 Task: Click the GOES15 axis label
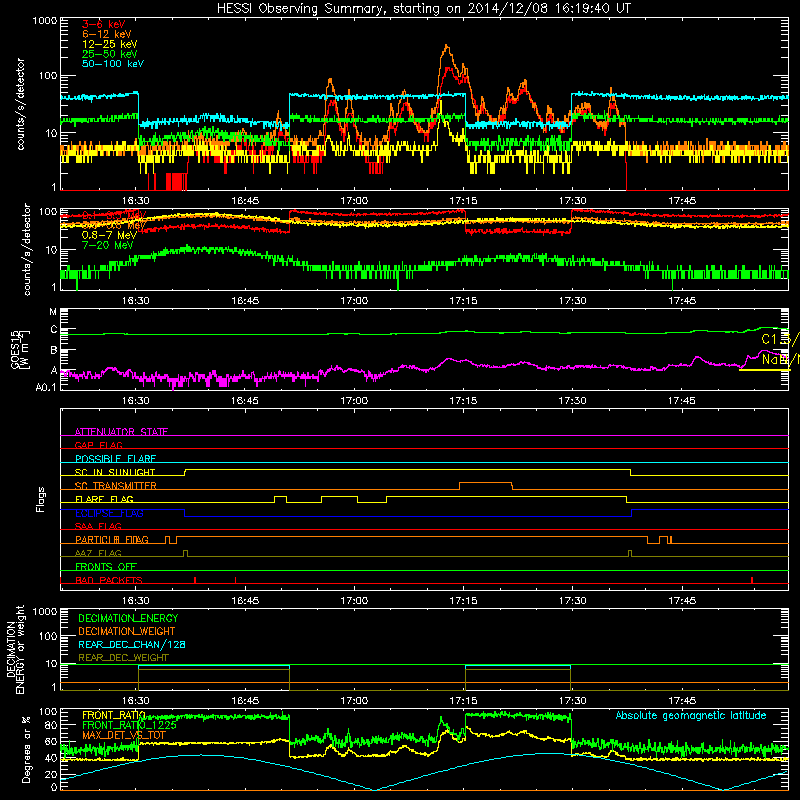click(20, 349)
